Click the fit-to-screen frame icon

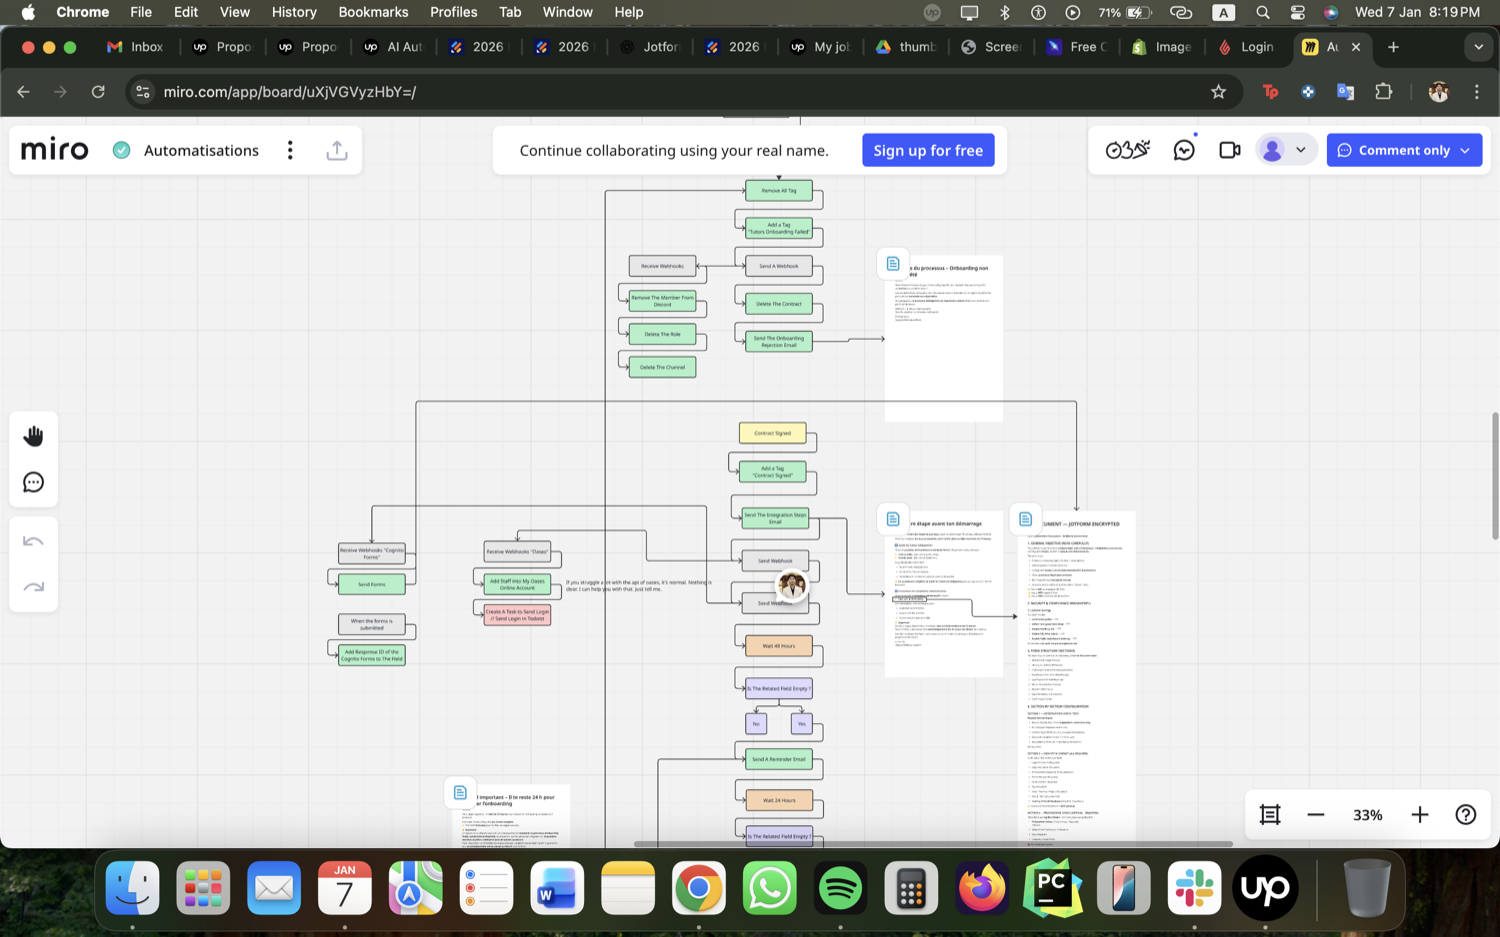(1270, 815)
